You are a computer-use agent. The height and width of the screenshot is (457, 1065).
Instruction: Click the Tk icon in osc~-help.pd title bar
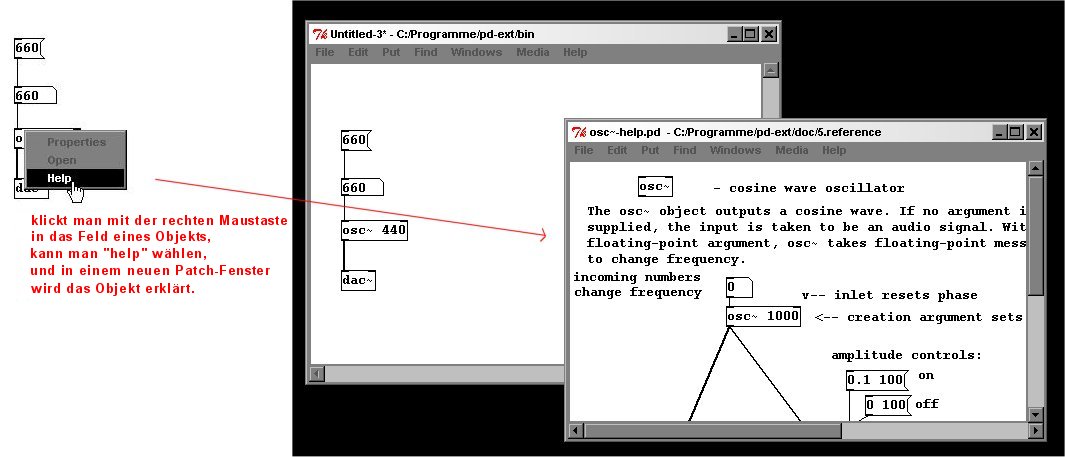coord(579,132)
